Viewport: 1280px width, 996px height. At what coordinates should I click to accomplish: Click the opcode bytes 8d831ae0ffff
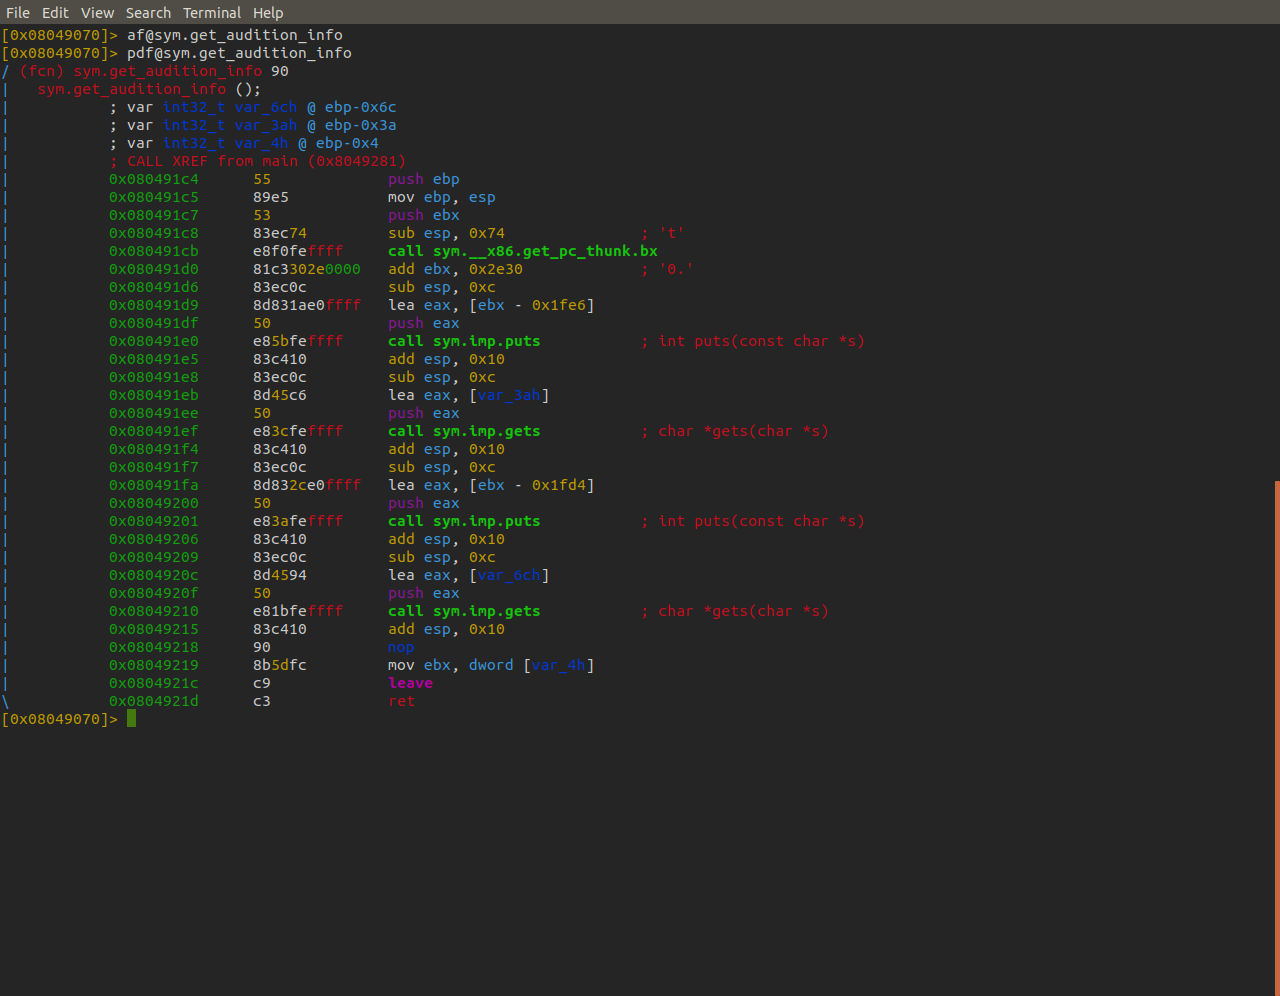307,305
